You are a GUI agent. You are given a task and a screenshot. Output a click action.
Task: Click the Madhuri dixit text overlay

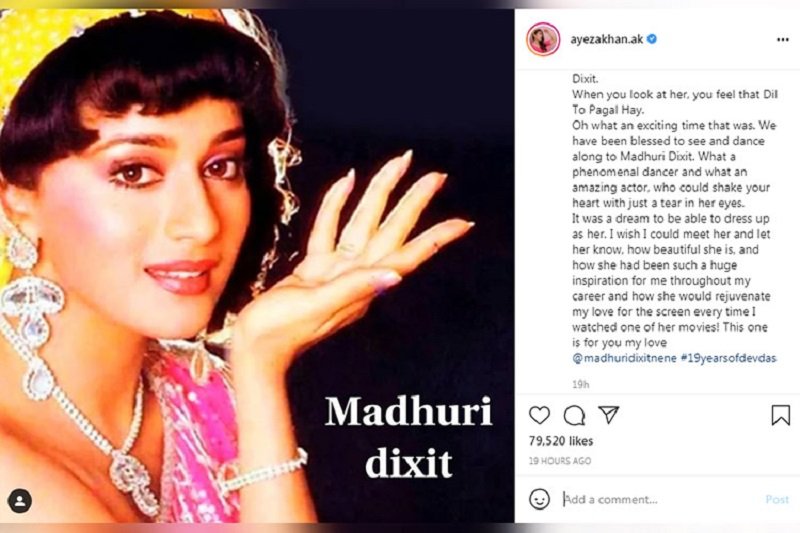[x=409, y=437]
